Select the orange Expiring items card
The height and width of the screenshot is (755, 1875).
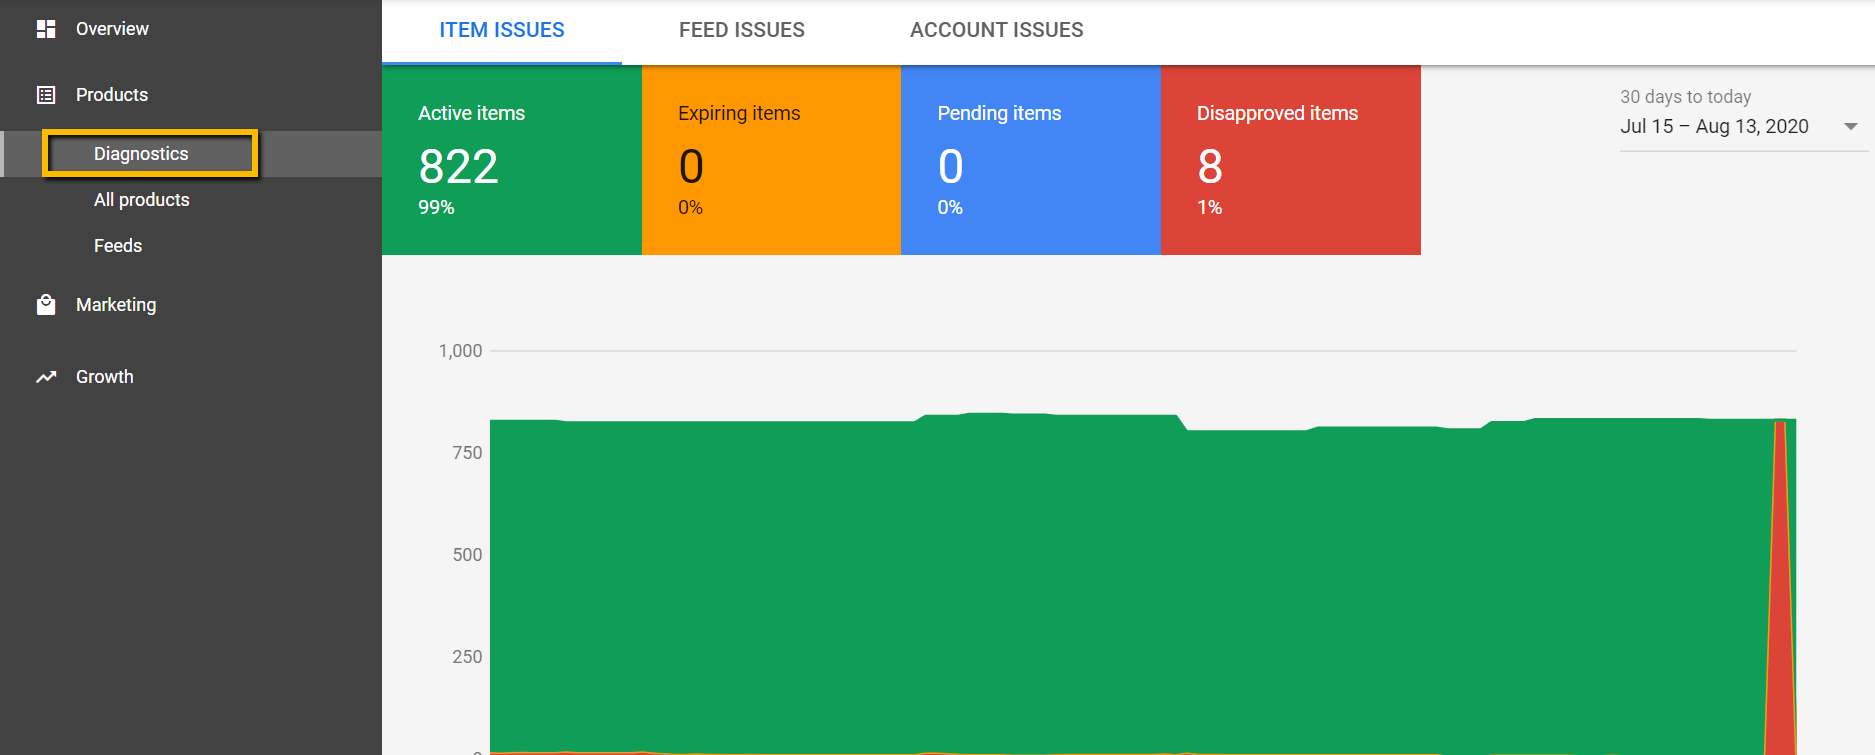click(x=771, y=160)
